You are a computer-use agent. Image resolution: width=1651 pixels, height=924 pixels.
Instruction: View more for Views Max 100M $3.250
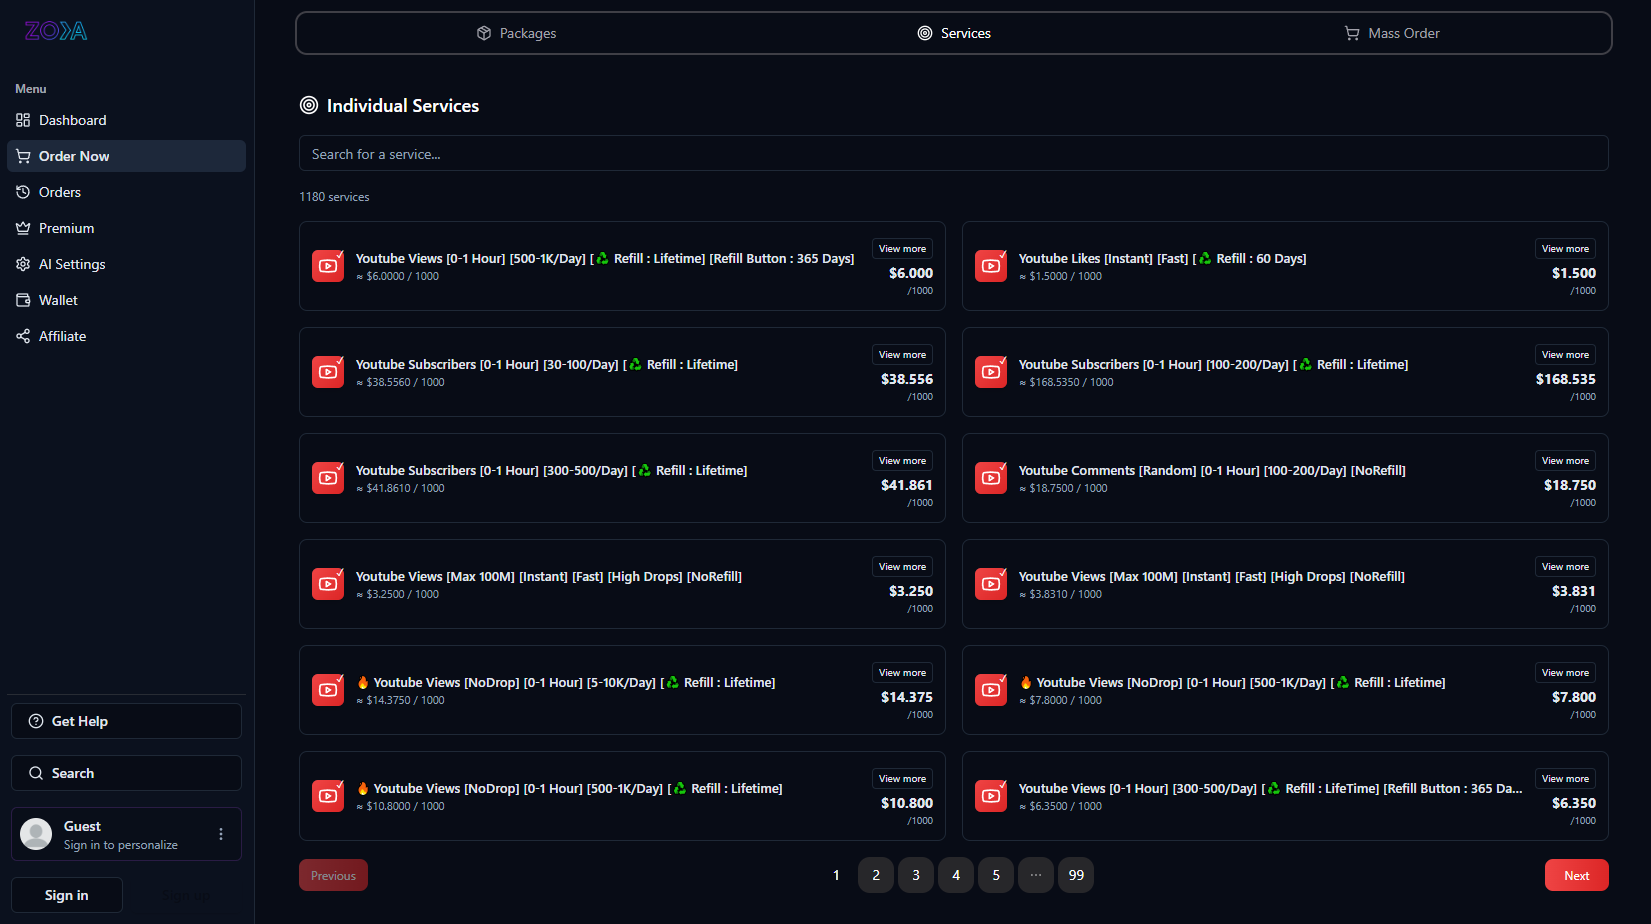(x=903, y=567)
